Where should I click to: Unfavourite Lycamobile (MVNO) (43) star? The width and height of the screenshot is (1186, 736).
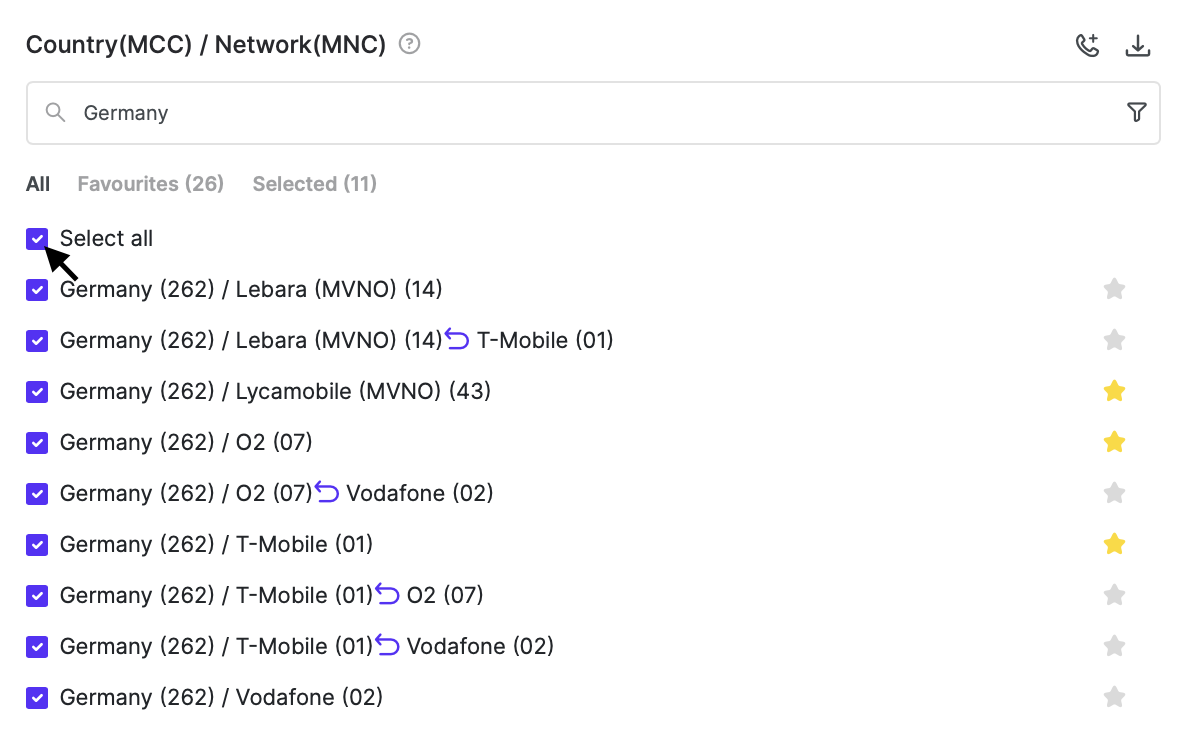[1114, 391]
